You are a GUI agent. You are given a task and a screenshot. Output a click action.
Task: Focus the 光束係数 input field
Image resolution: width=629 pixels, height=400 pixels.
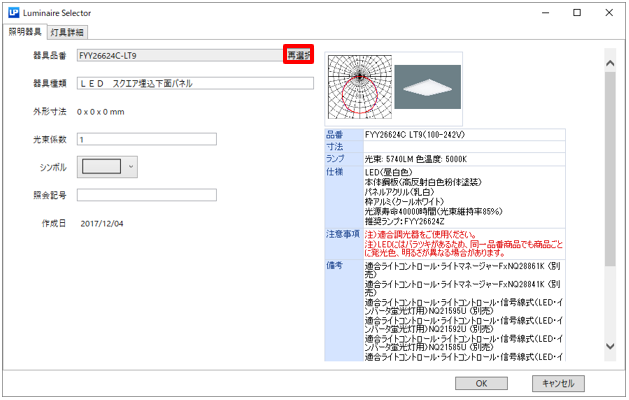146,139
